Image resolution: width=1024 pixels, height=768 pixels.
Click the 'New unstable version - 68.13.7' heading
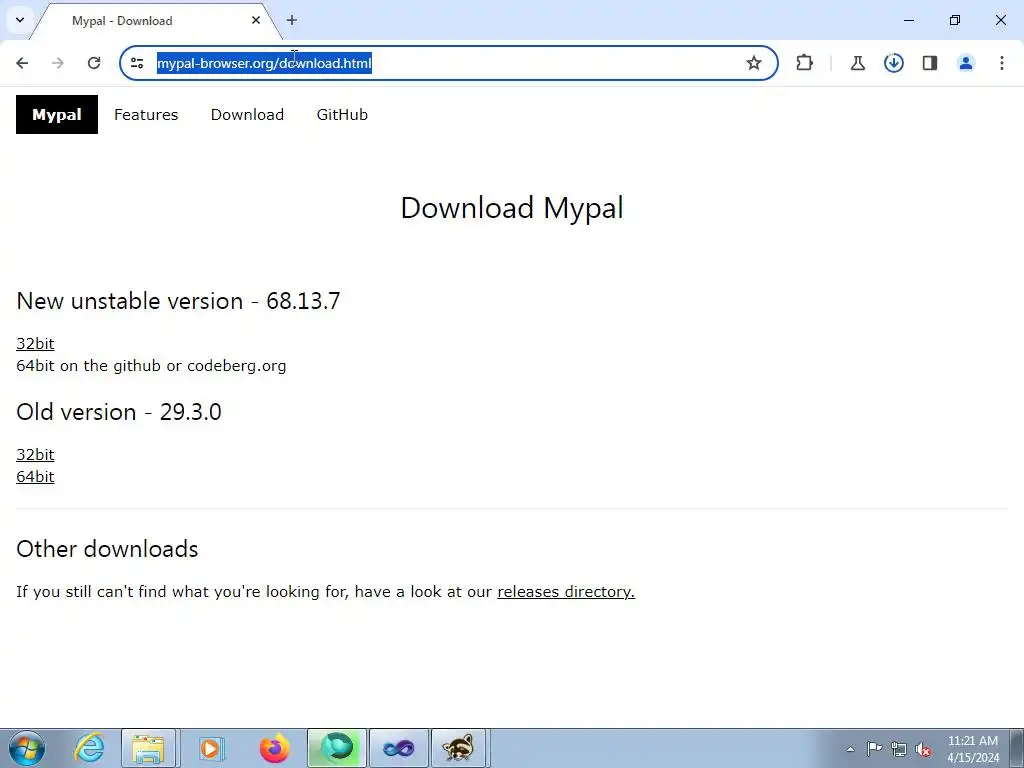(x=178, y=300)
